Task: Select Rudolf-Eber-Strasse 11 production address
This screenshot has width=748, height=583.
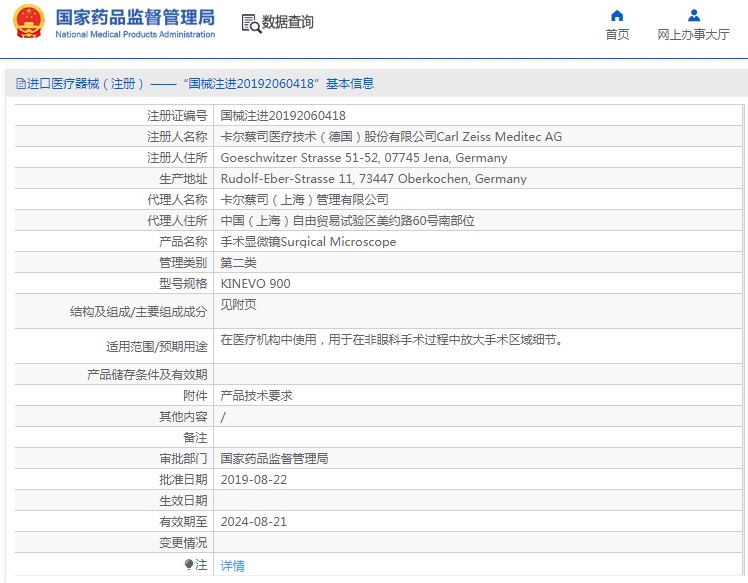Action: pos(374,178)
